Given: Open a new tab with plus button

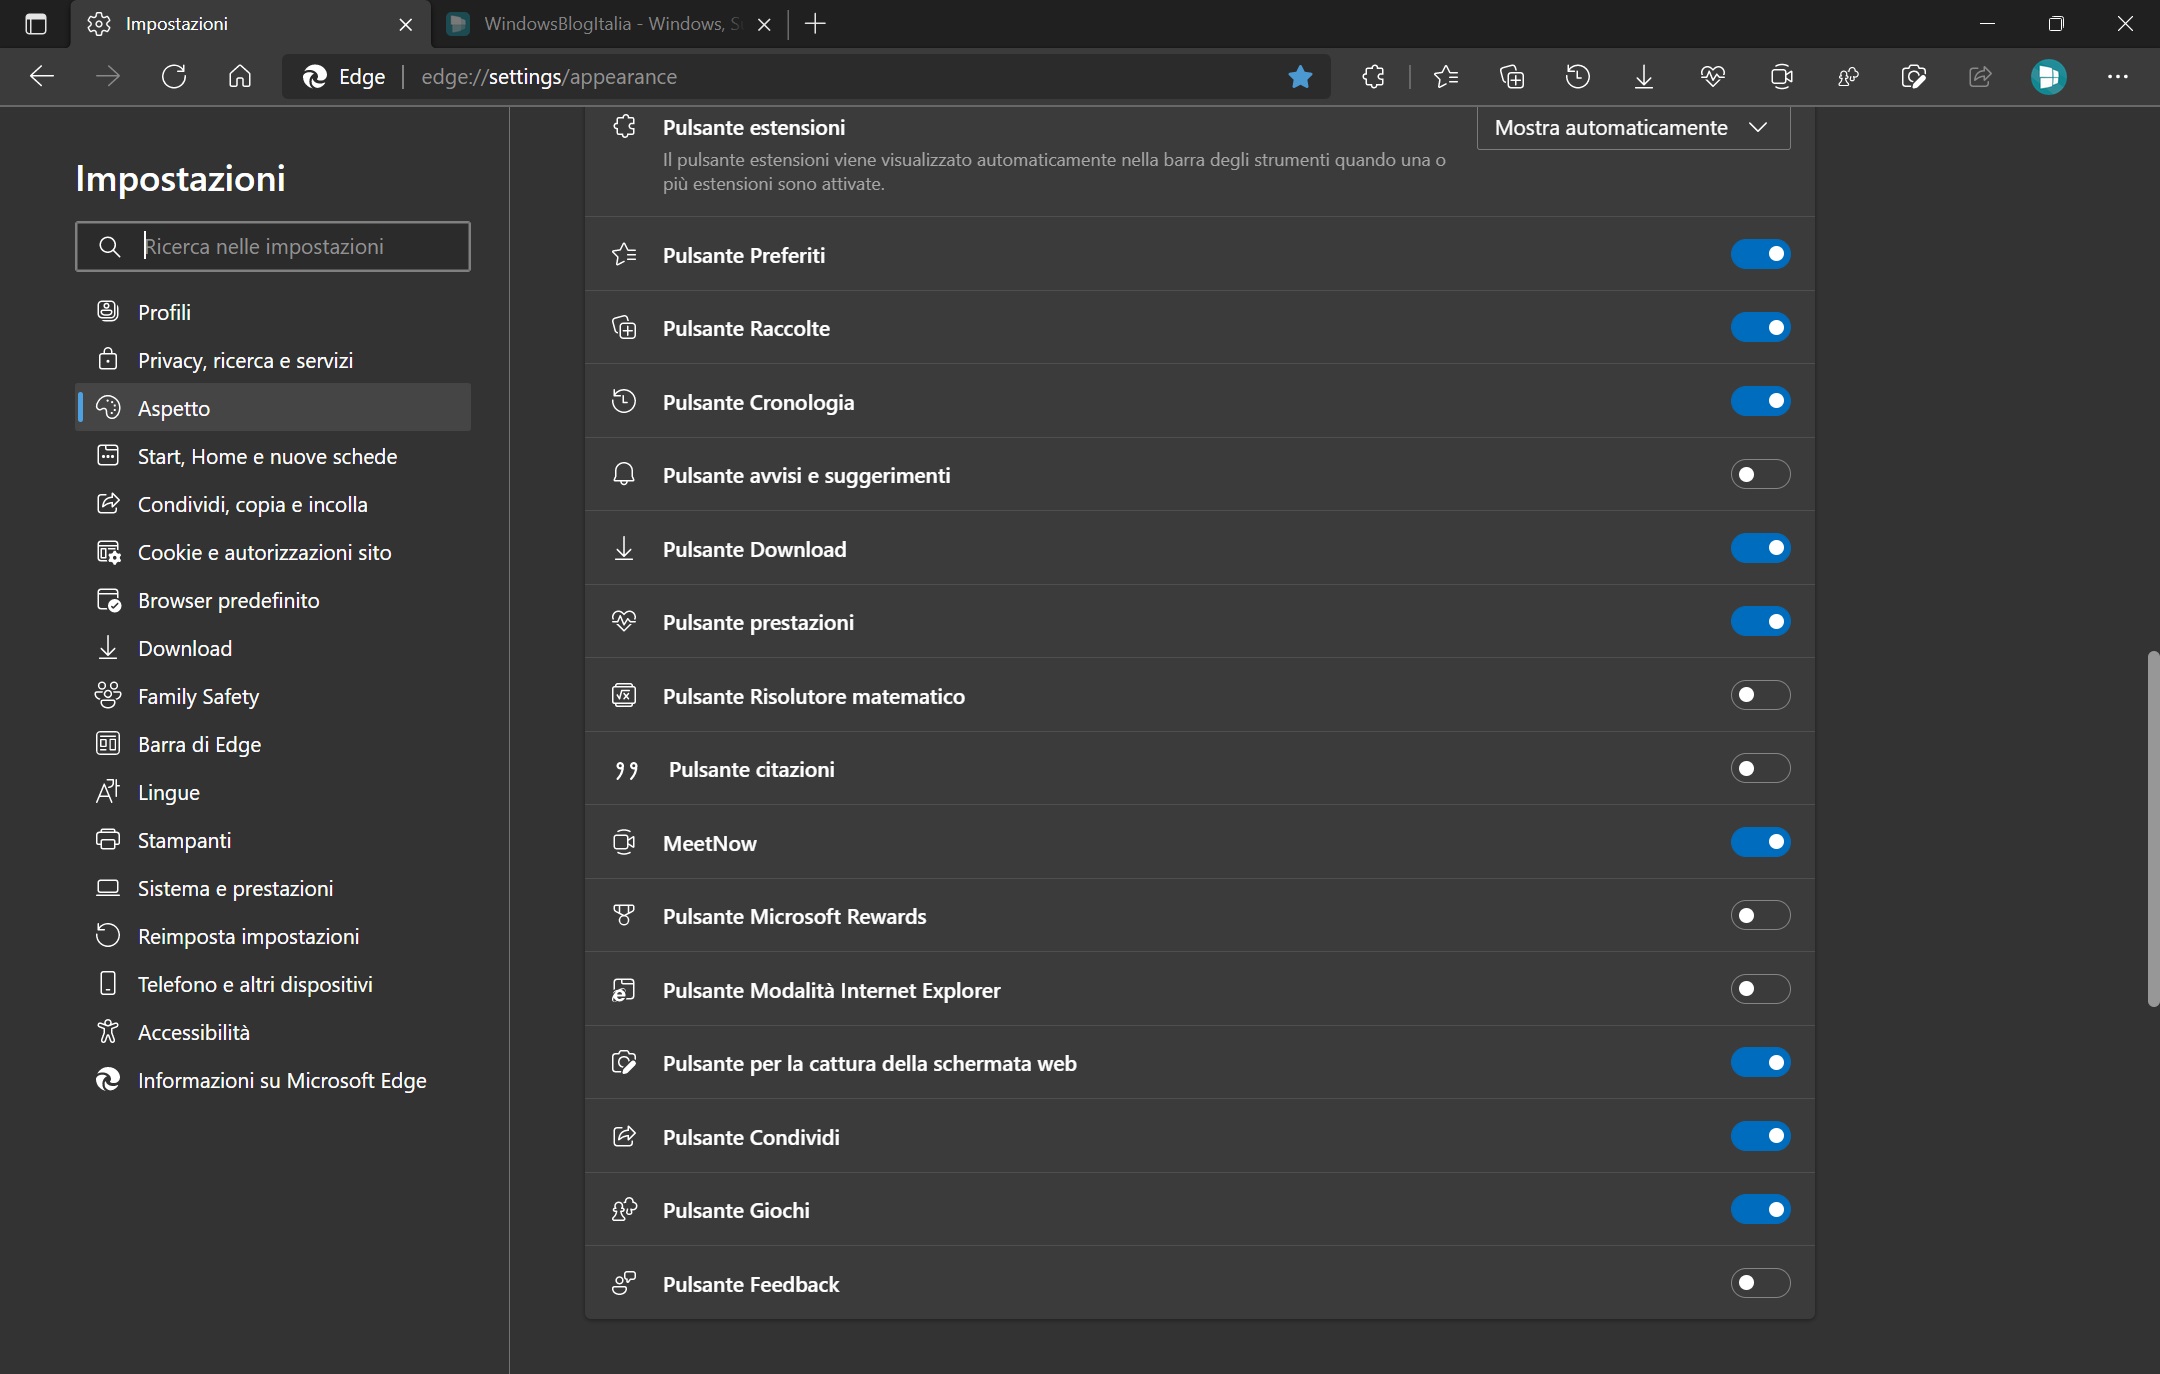Looking at the screenshot, I should point(815,24).
